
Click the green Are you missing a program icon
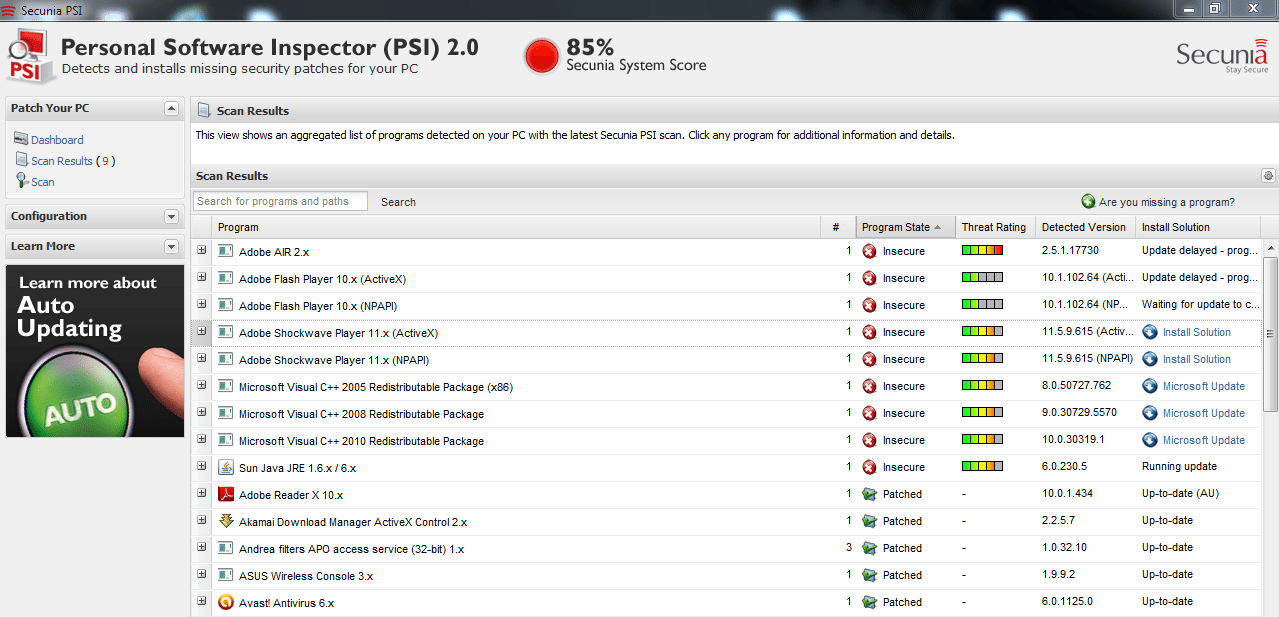click(x=1088, y=202)
